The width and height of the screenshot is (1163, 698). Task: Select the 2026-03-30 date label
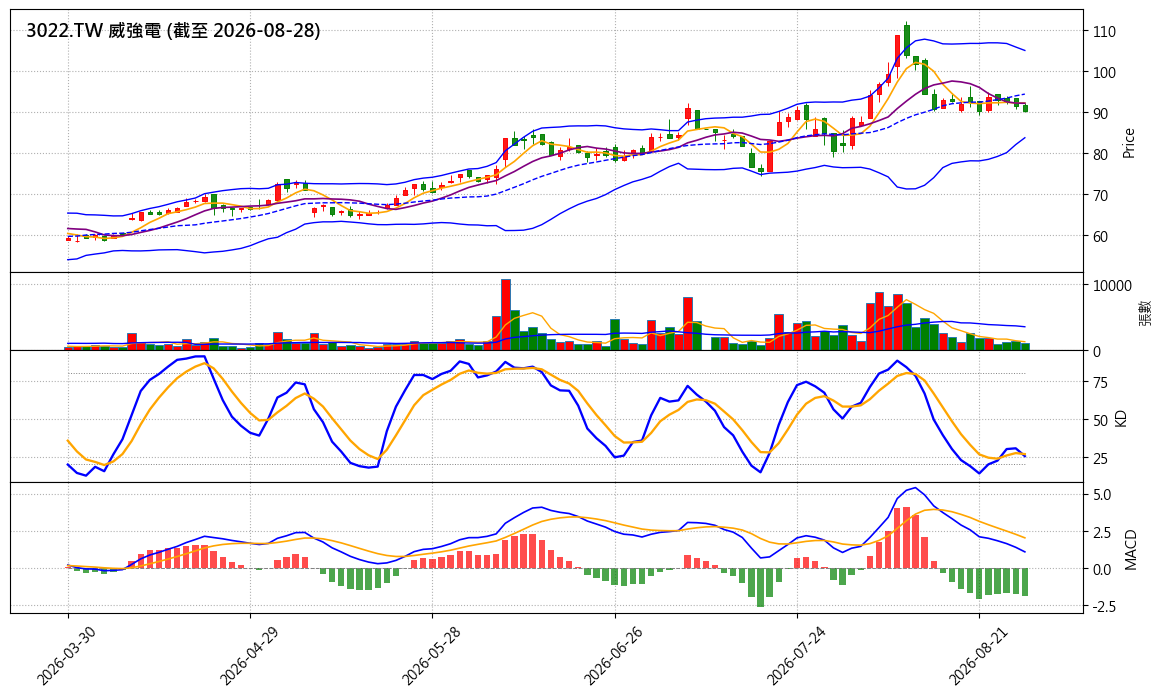[65, 655]
